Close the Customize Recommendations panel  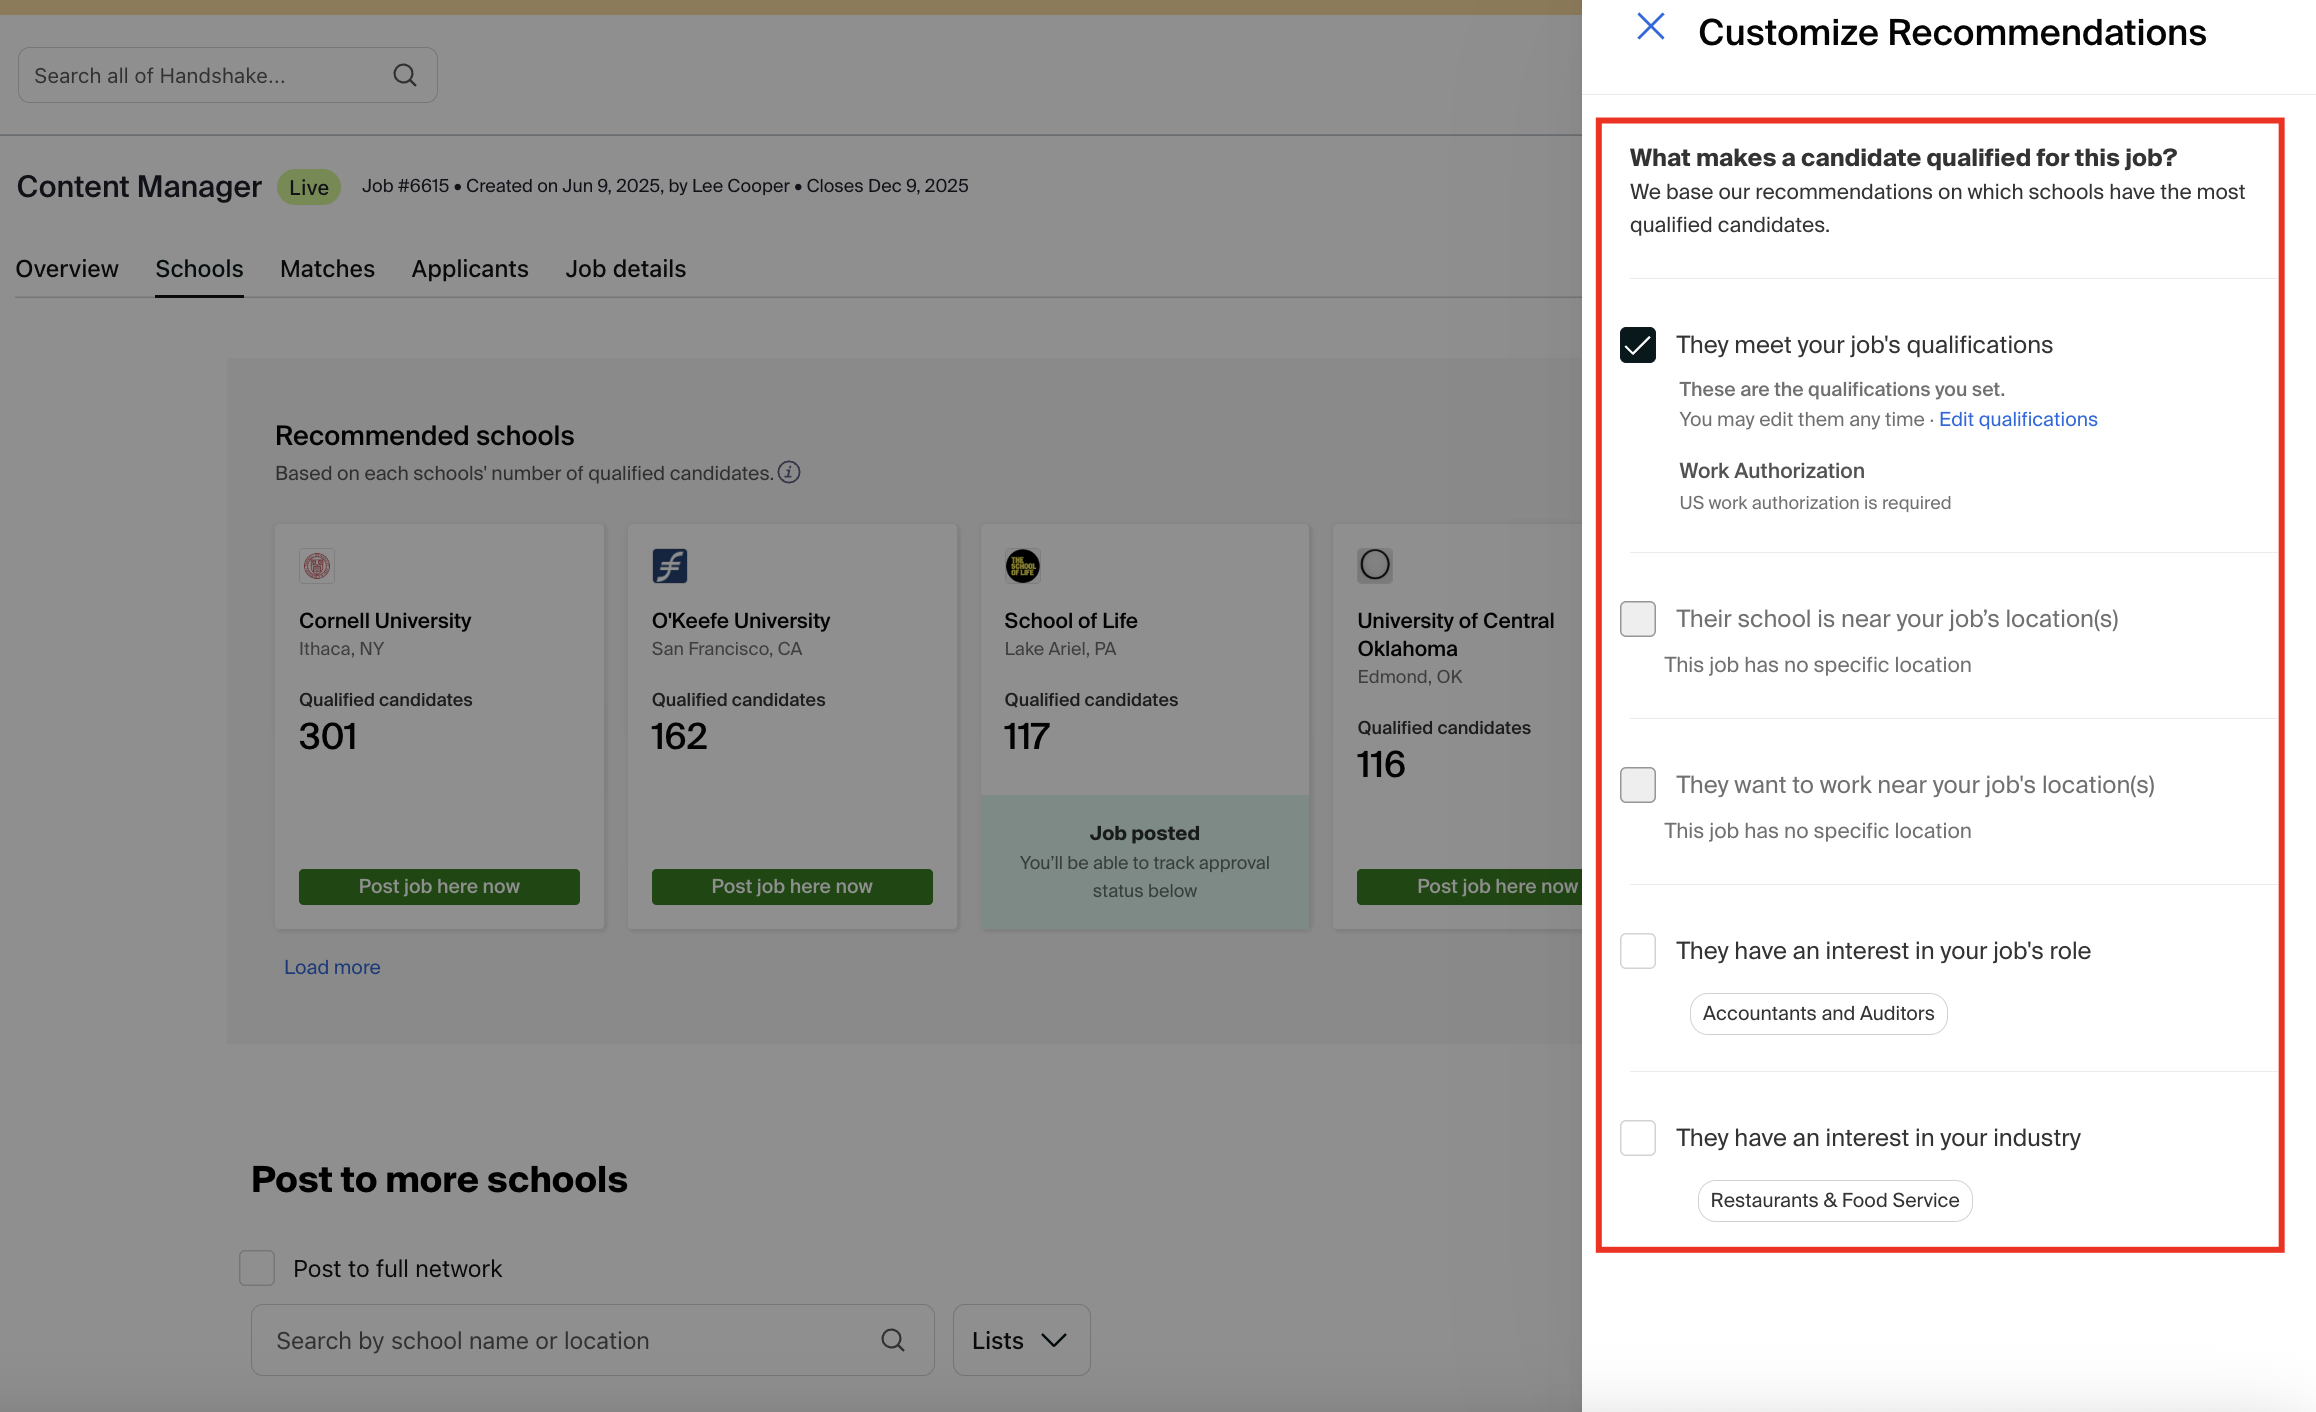(x=1650, y=27)
